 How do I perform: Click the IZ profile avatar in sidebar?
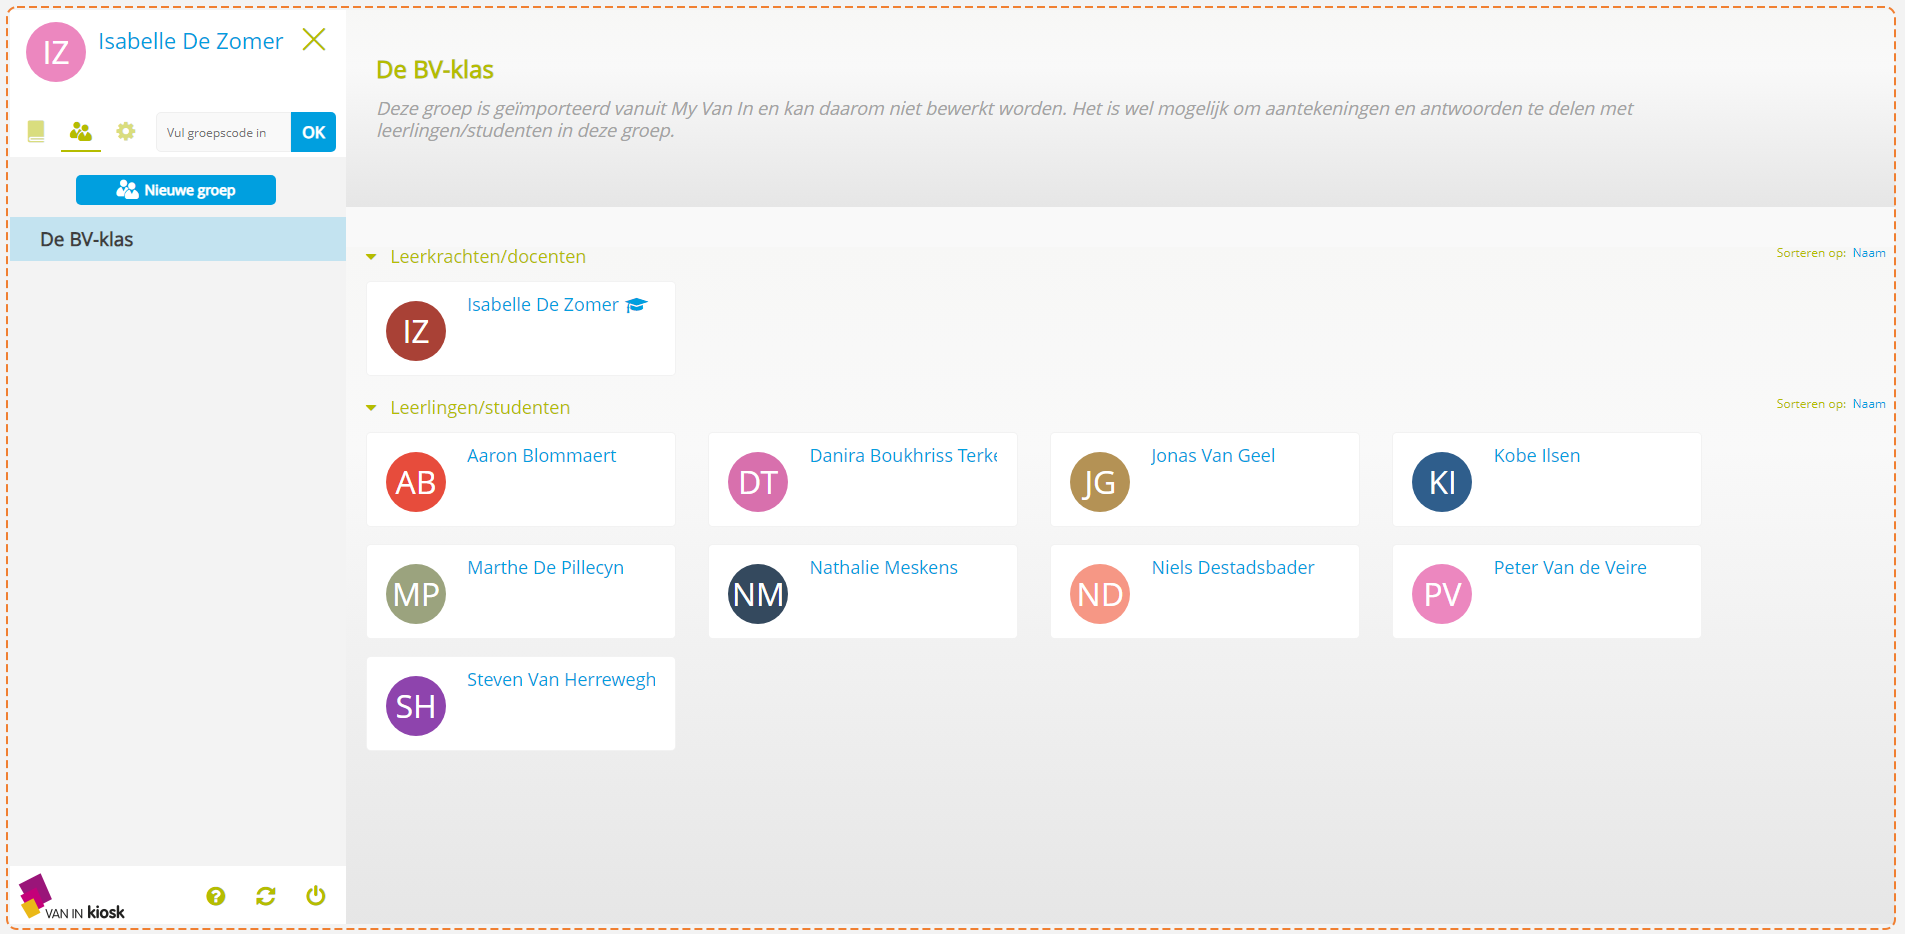pyautogui.click(x=56, y=52)
